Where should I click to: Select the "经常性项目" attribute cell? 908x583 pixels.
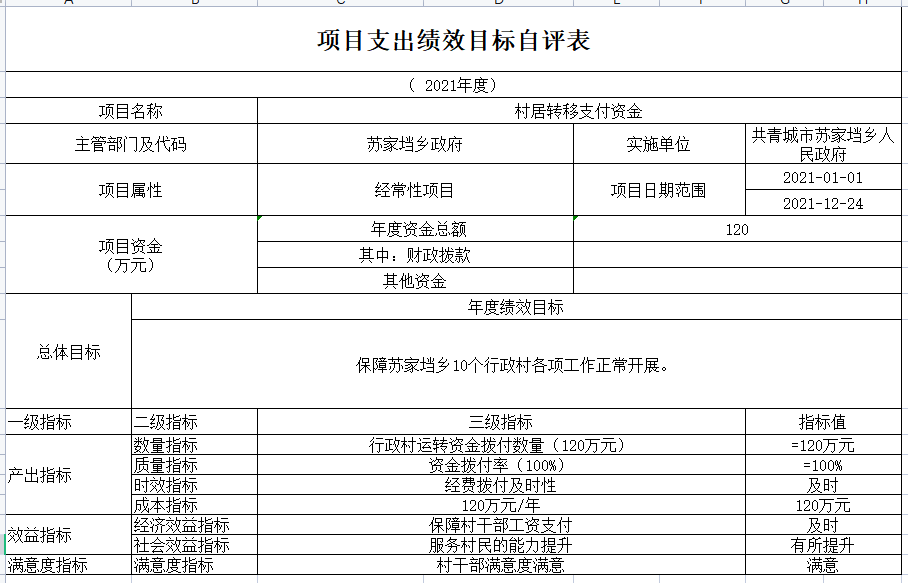point(415,190)
